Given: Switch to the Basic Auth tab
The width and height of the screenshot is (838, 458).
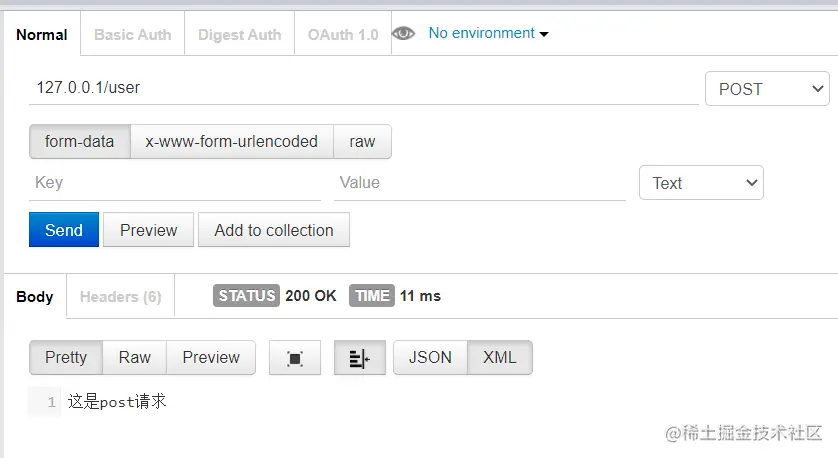Looking at the screenshot, I should point(133,35).
